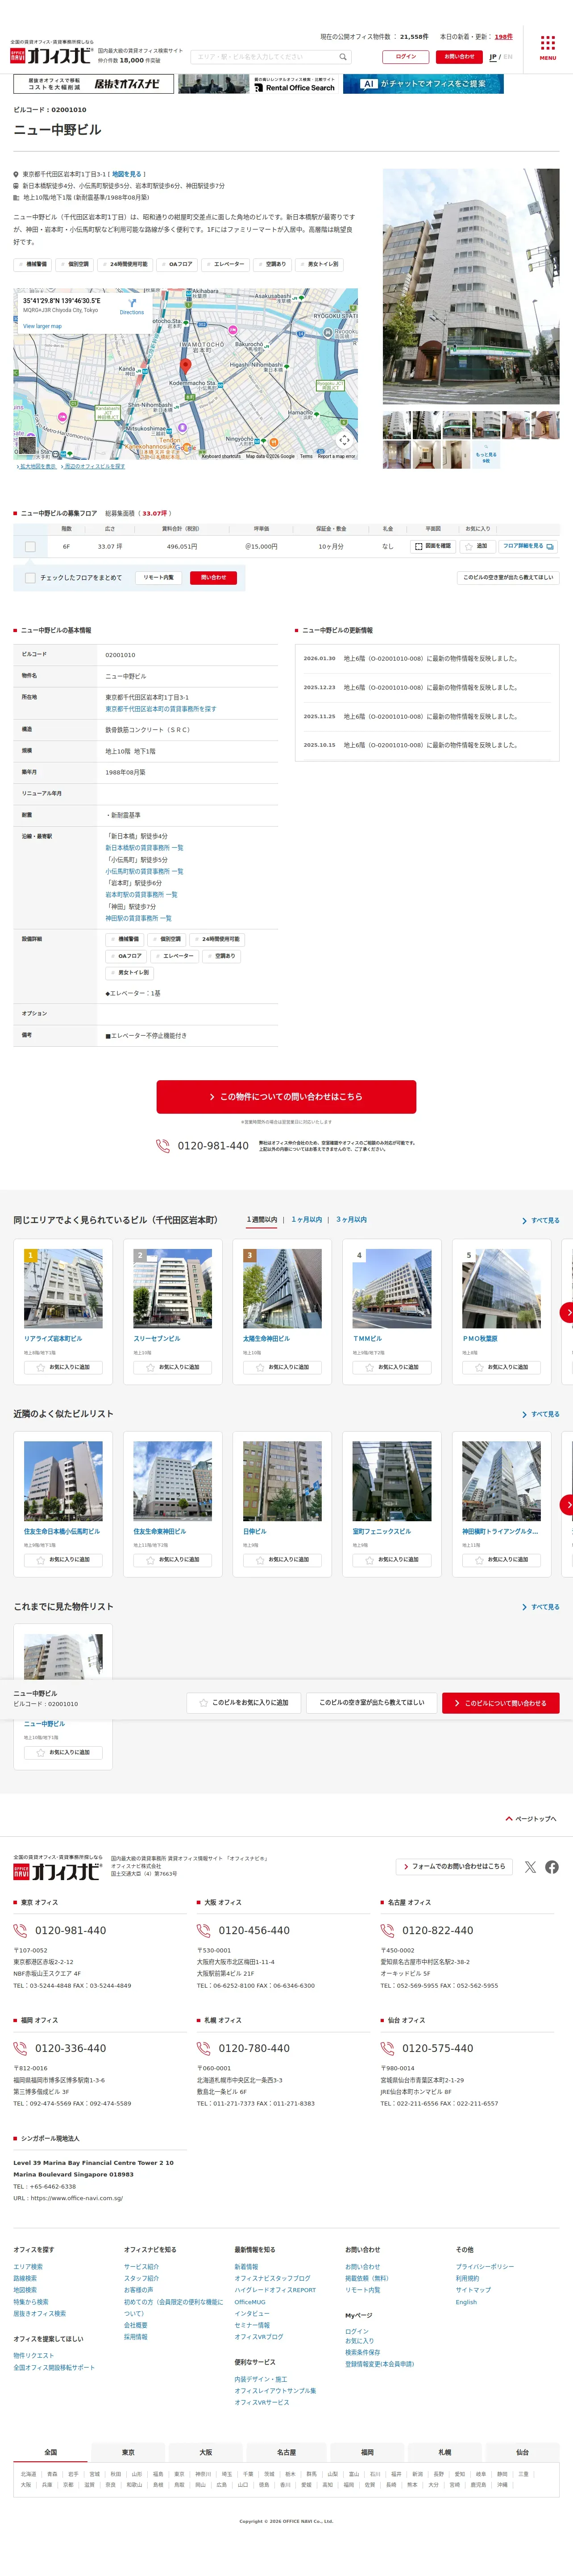This screenshot has height=2576, width=573.
Task: Select the 1ヶ月以内 ranking tab
Action: 307,1220
